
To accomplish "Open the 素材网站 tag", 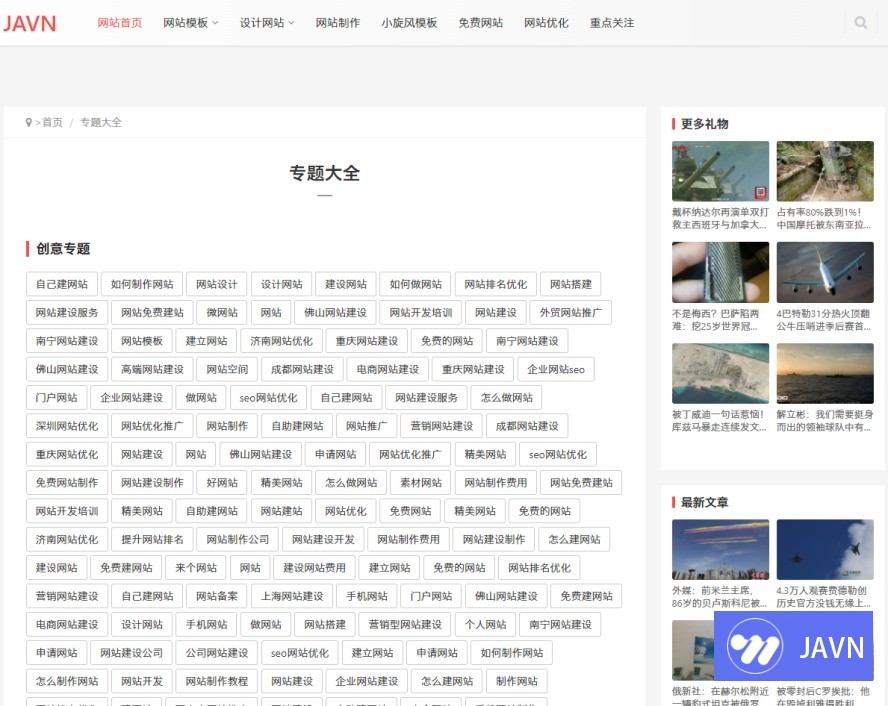I will (420, 482).
